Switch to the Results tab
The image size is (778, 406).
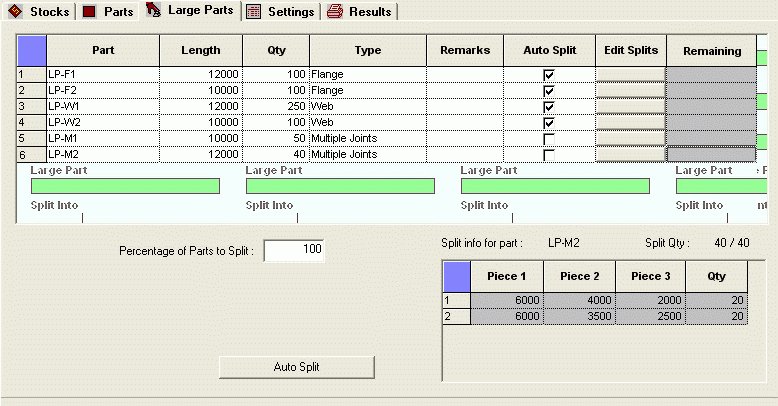pos(369,12)
